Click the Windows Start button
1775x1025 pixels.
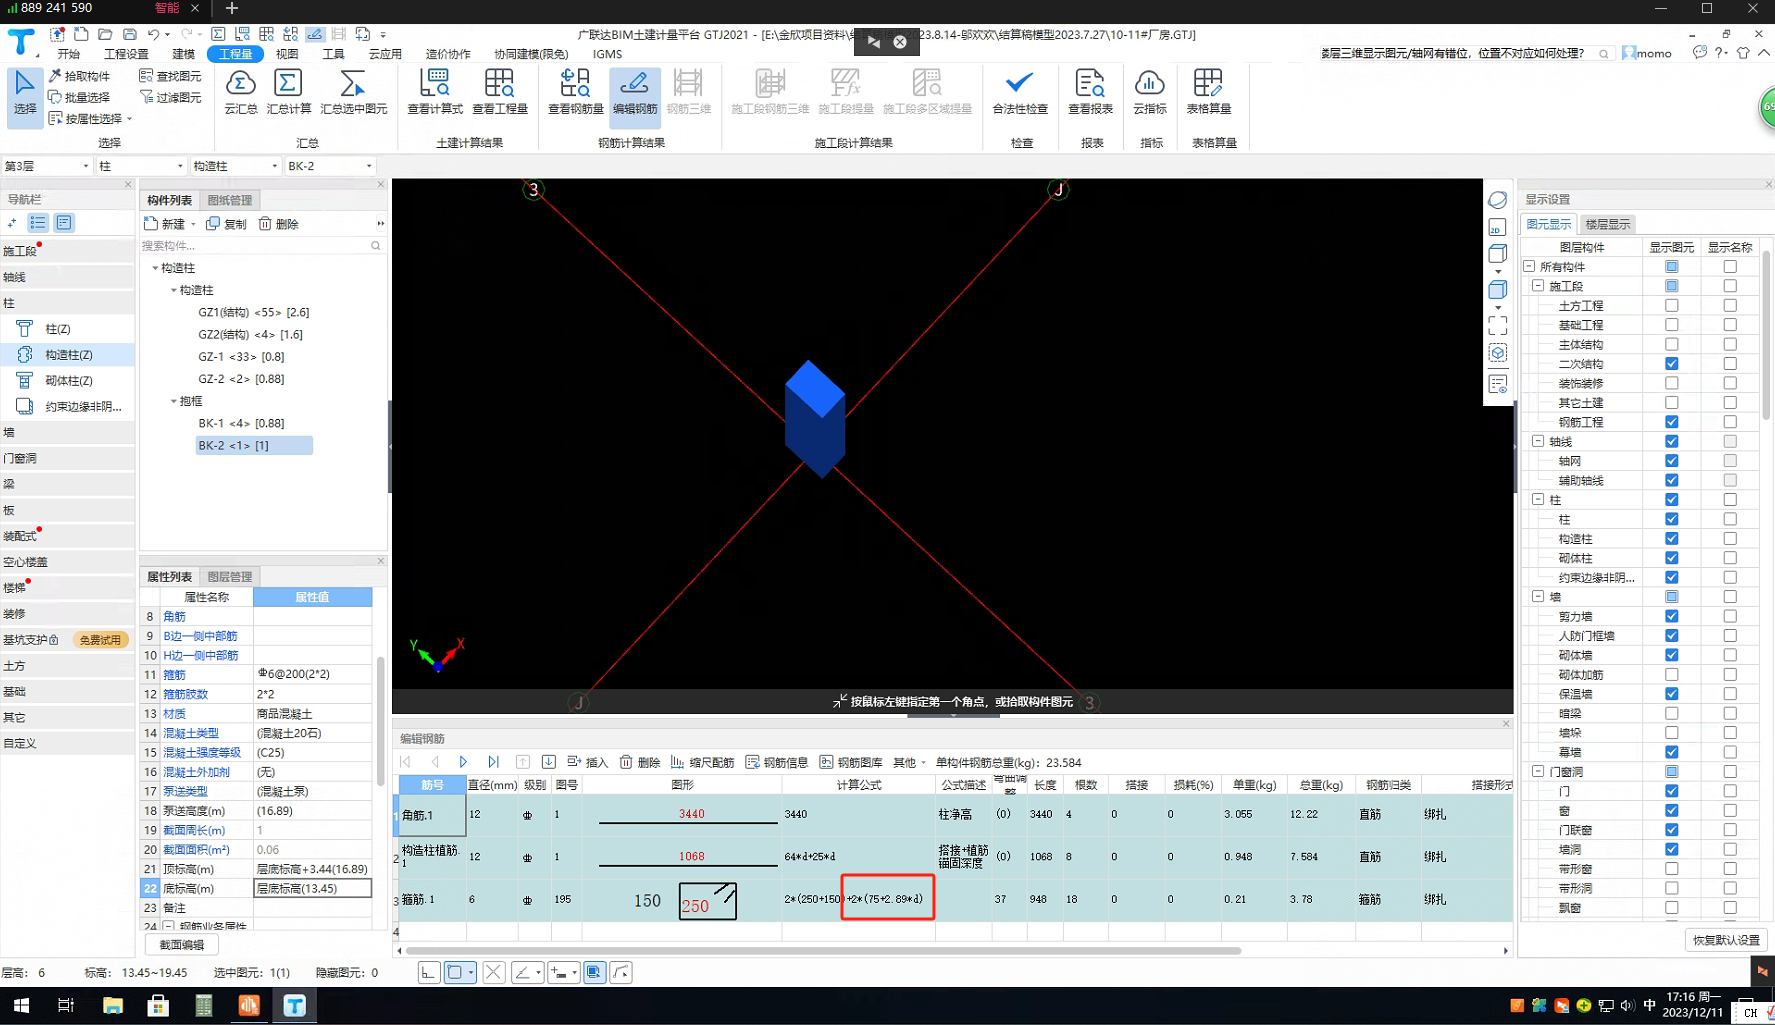point(21,1005)
